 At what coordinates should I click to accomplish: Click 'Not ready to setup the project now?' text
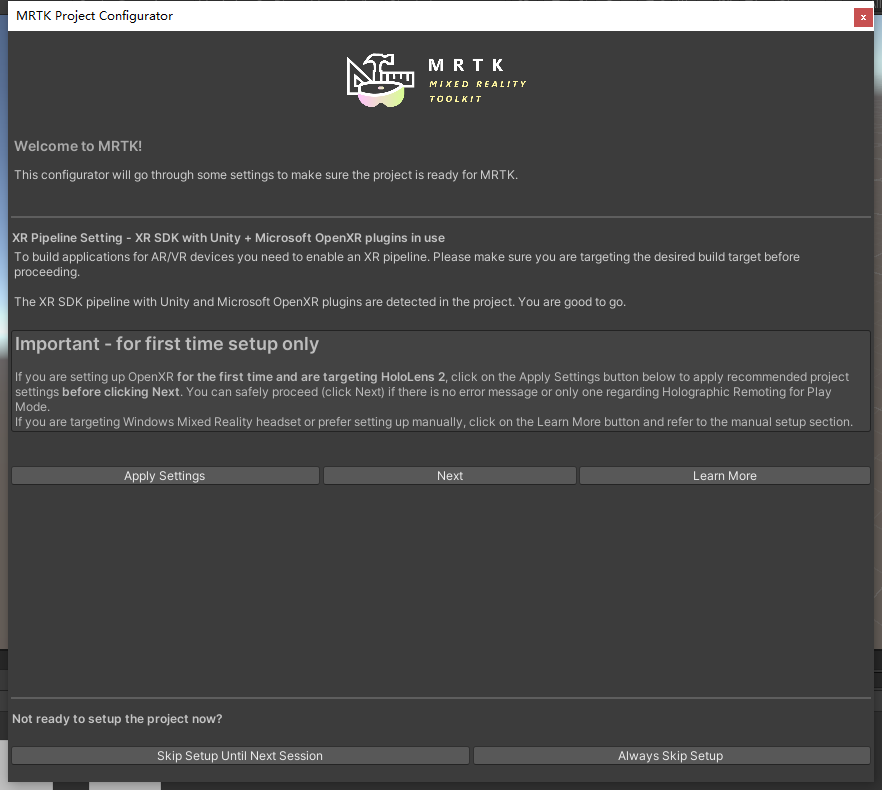click(x=117, y=719)
